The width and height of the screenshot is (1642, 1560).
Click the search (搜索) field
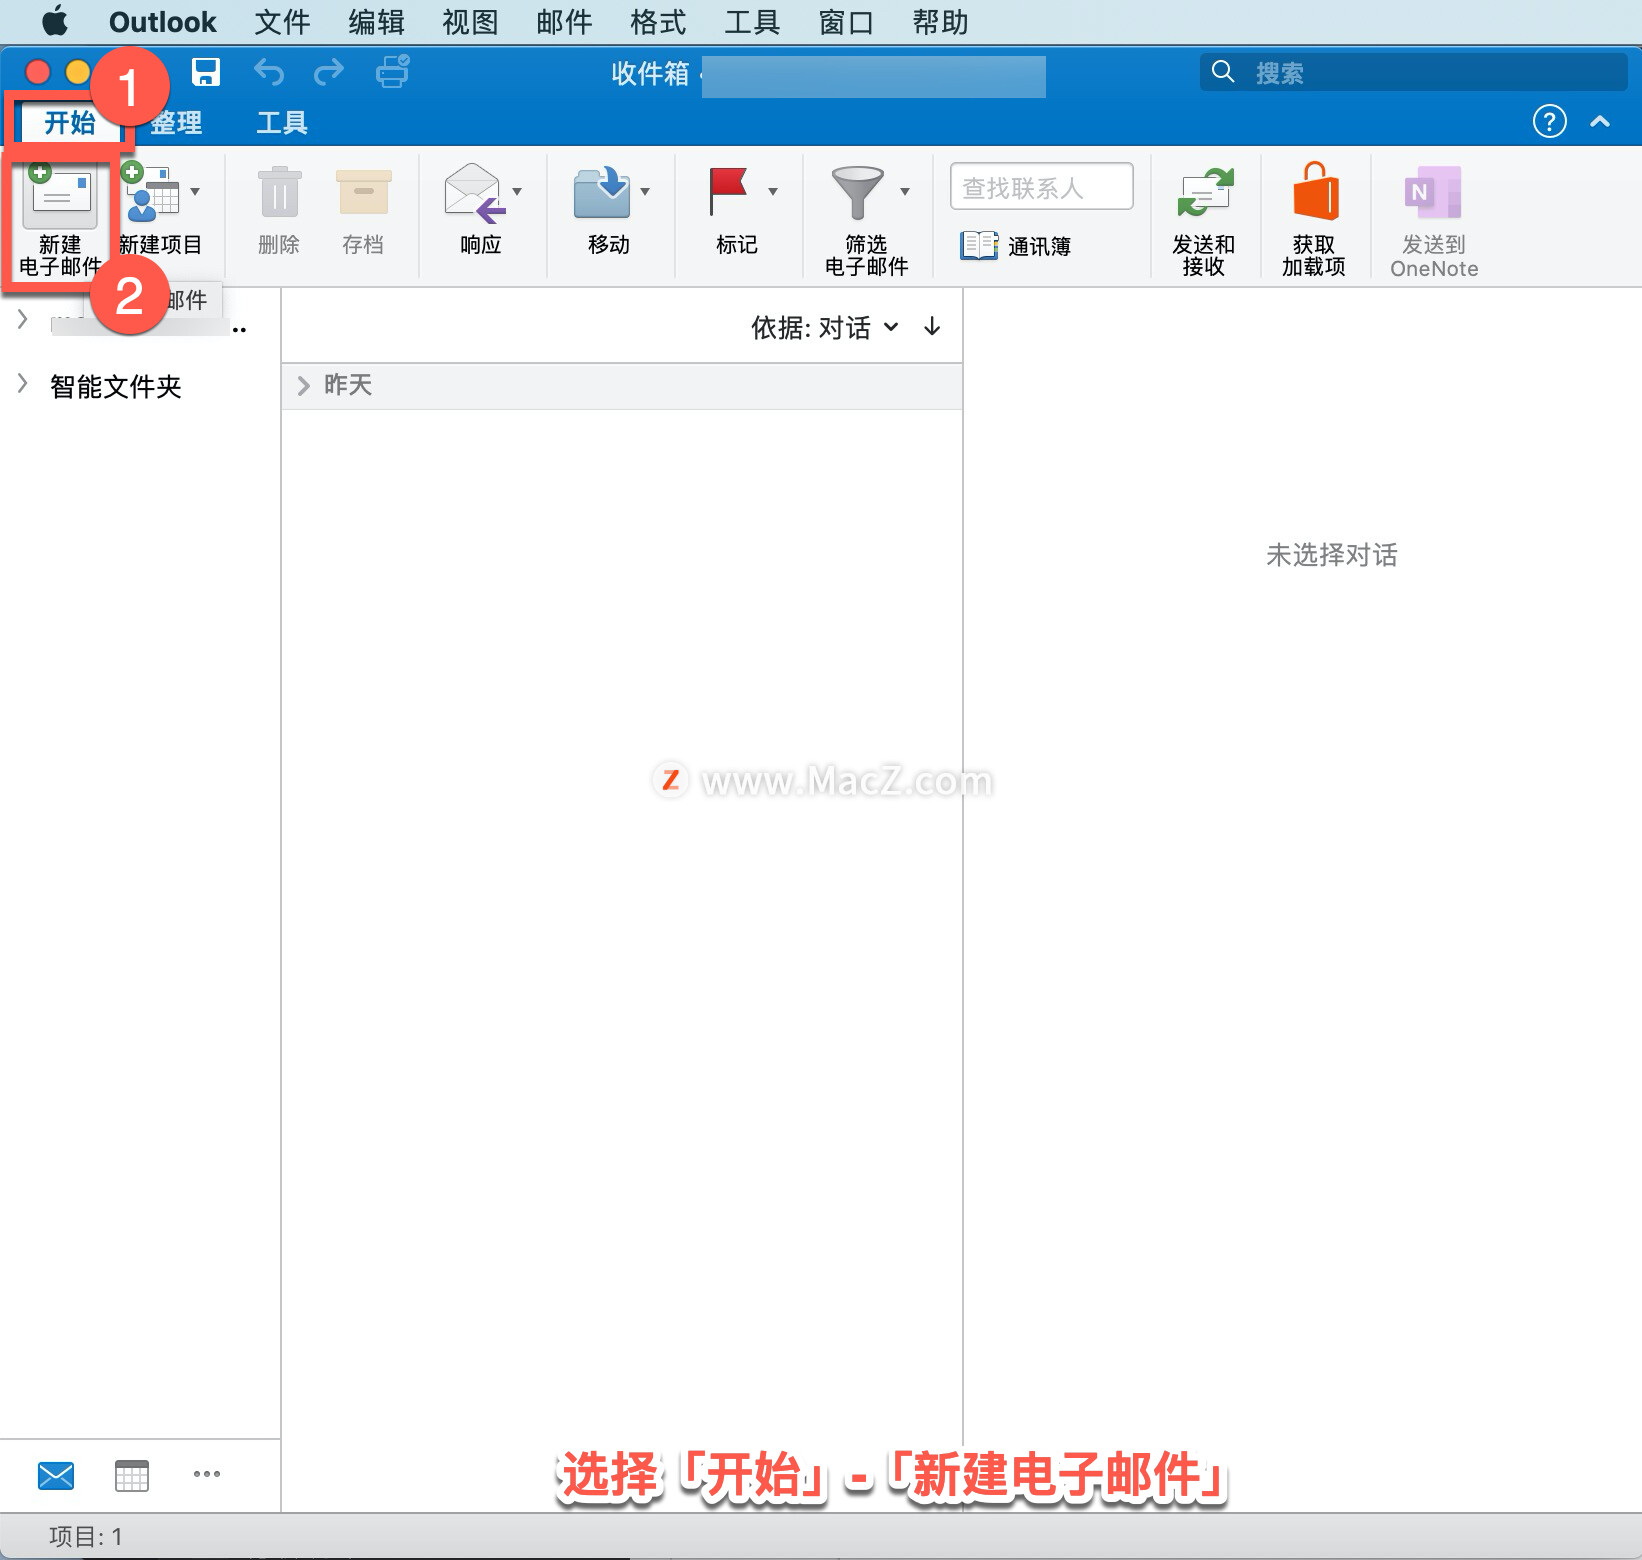1414,72
